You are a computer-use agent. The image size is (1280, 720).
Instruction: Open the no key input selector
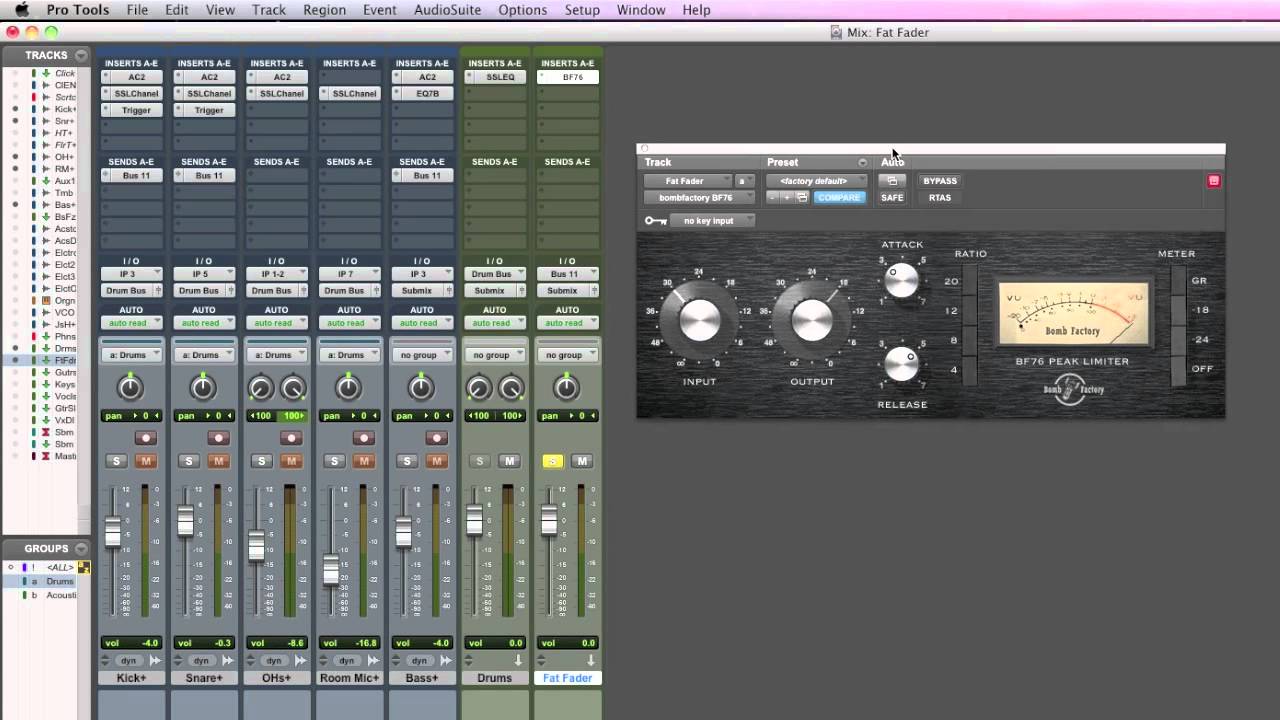point(713,221)
